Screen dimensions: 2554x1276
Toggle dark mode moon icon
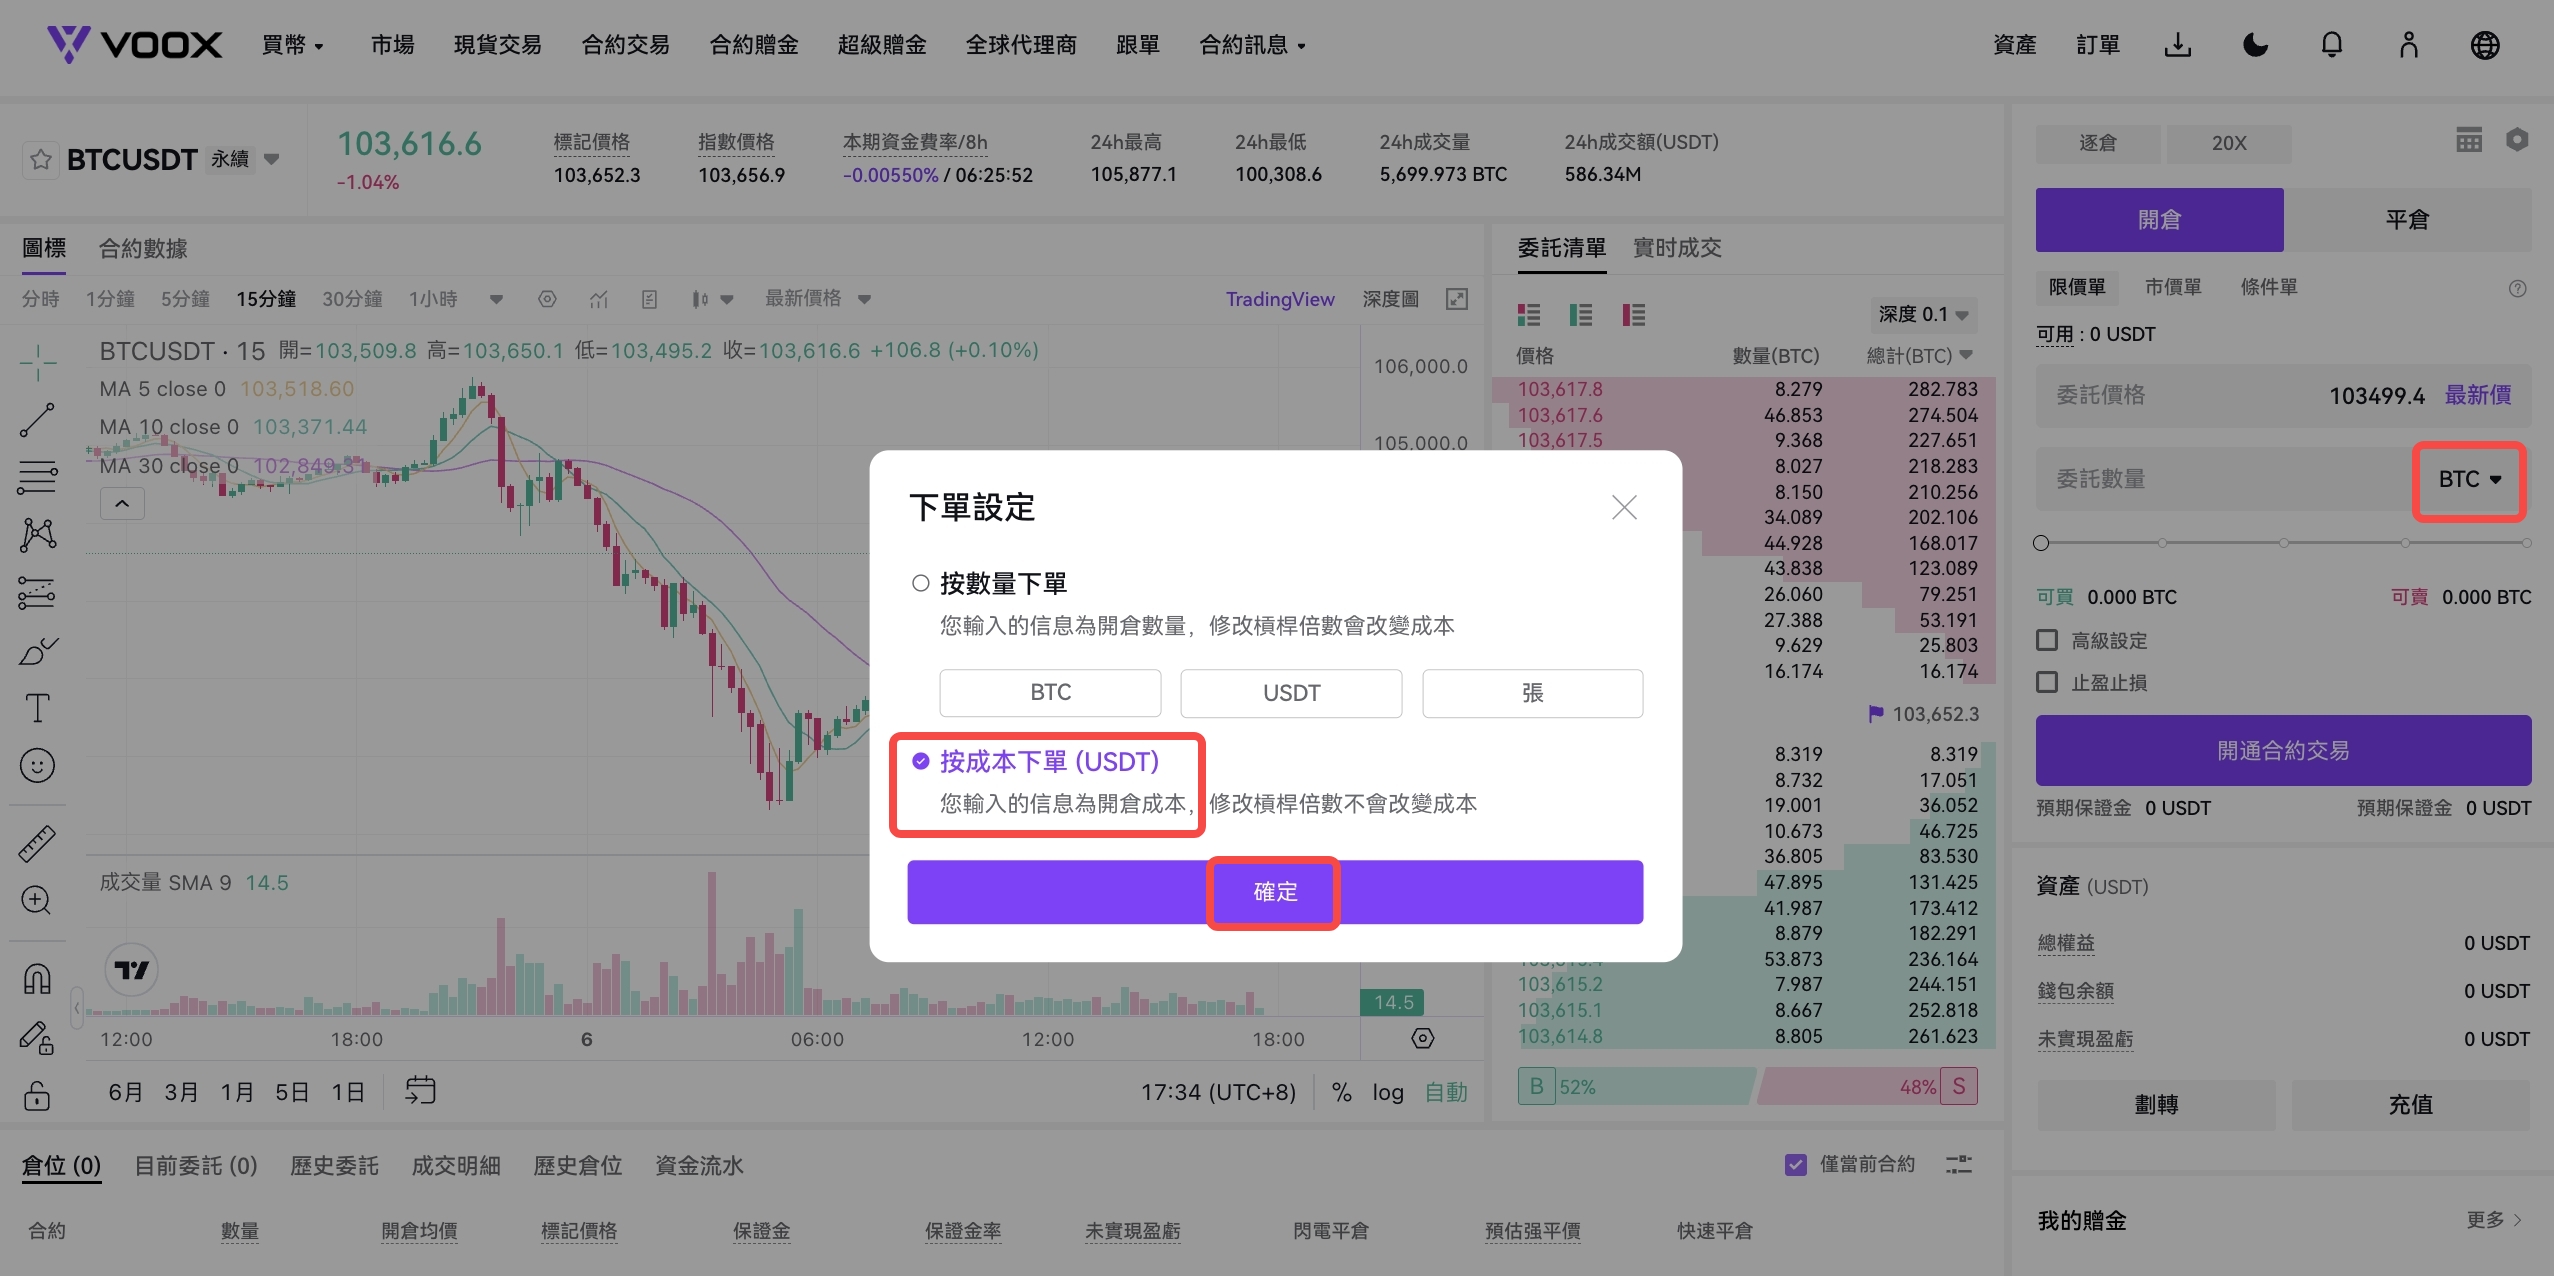pos(2255,45)
